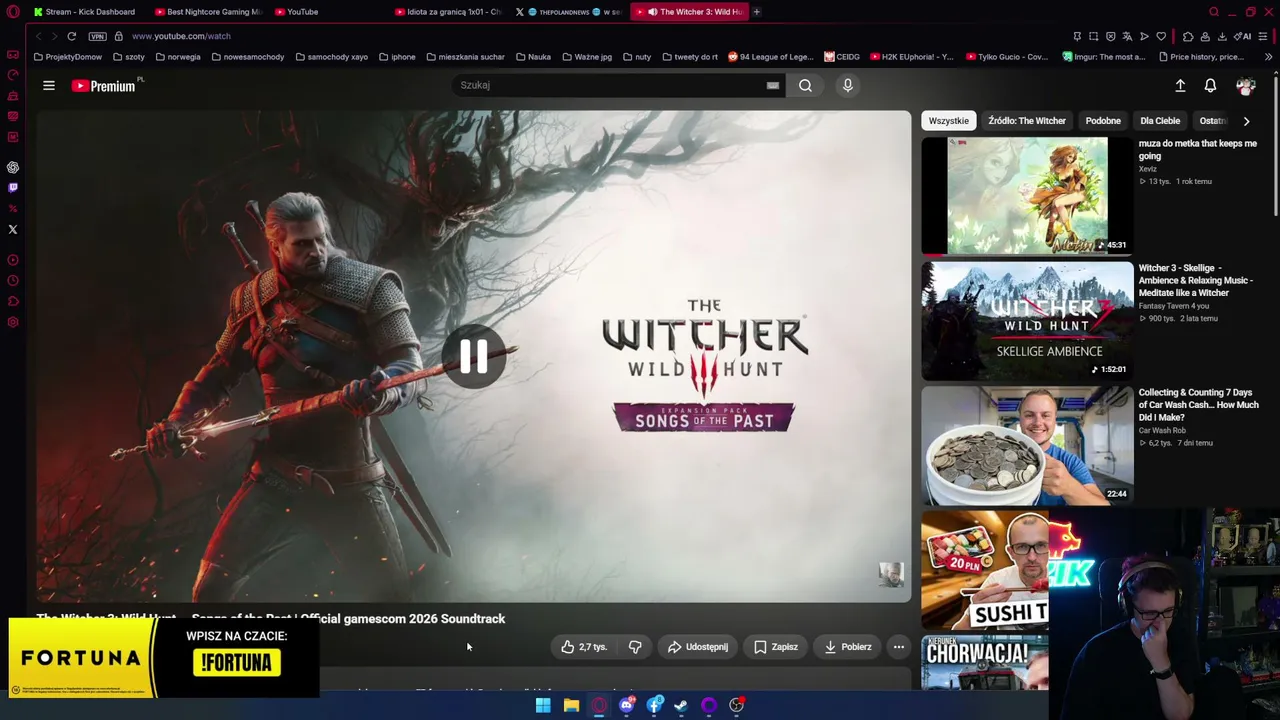Open the 'Nauka' bookmark folder
The image size is (1280, 720).
tap(533, 57)
